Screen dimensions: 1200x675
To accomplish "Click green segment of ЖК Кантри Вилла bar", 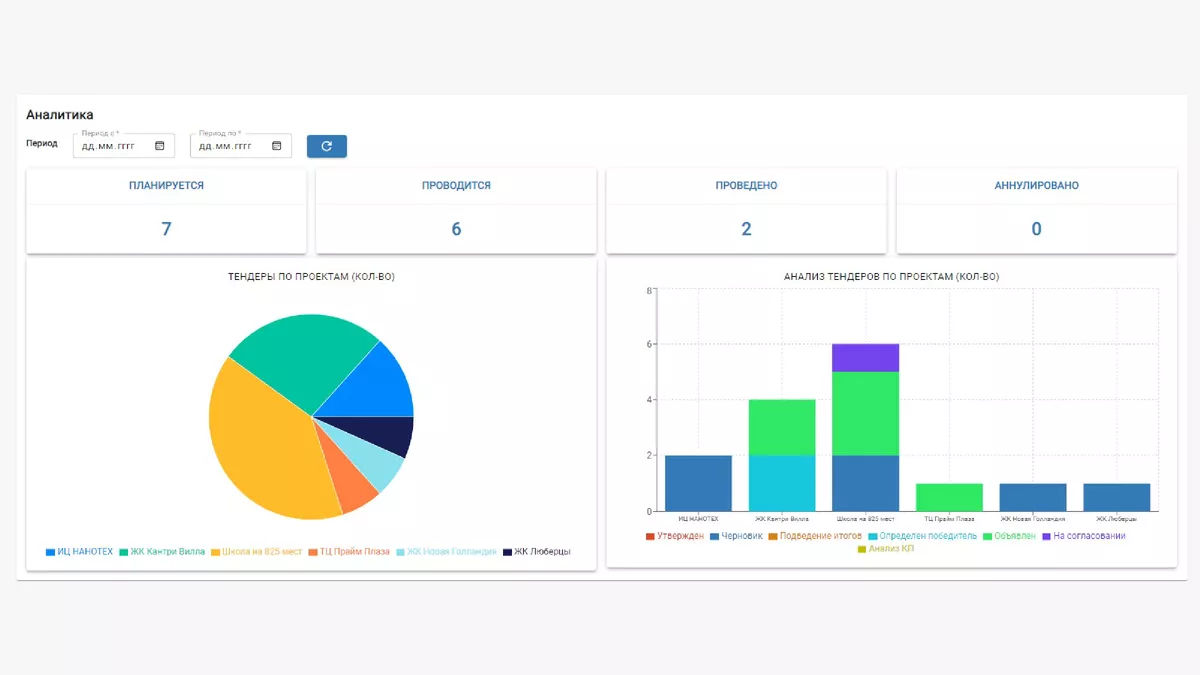I will tap(782, 428).
